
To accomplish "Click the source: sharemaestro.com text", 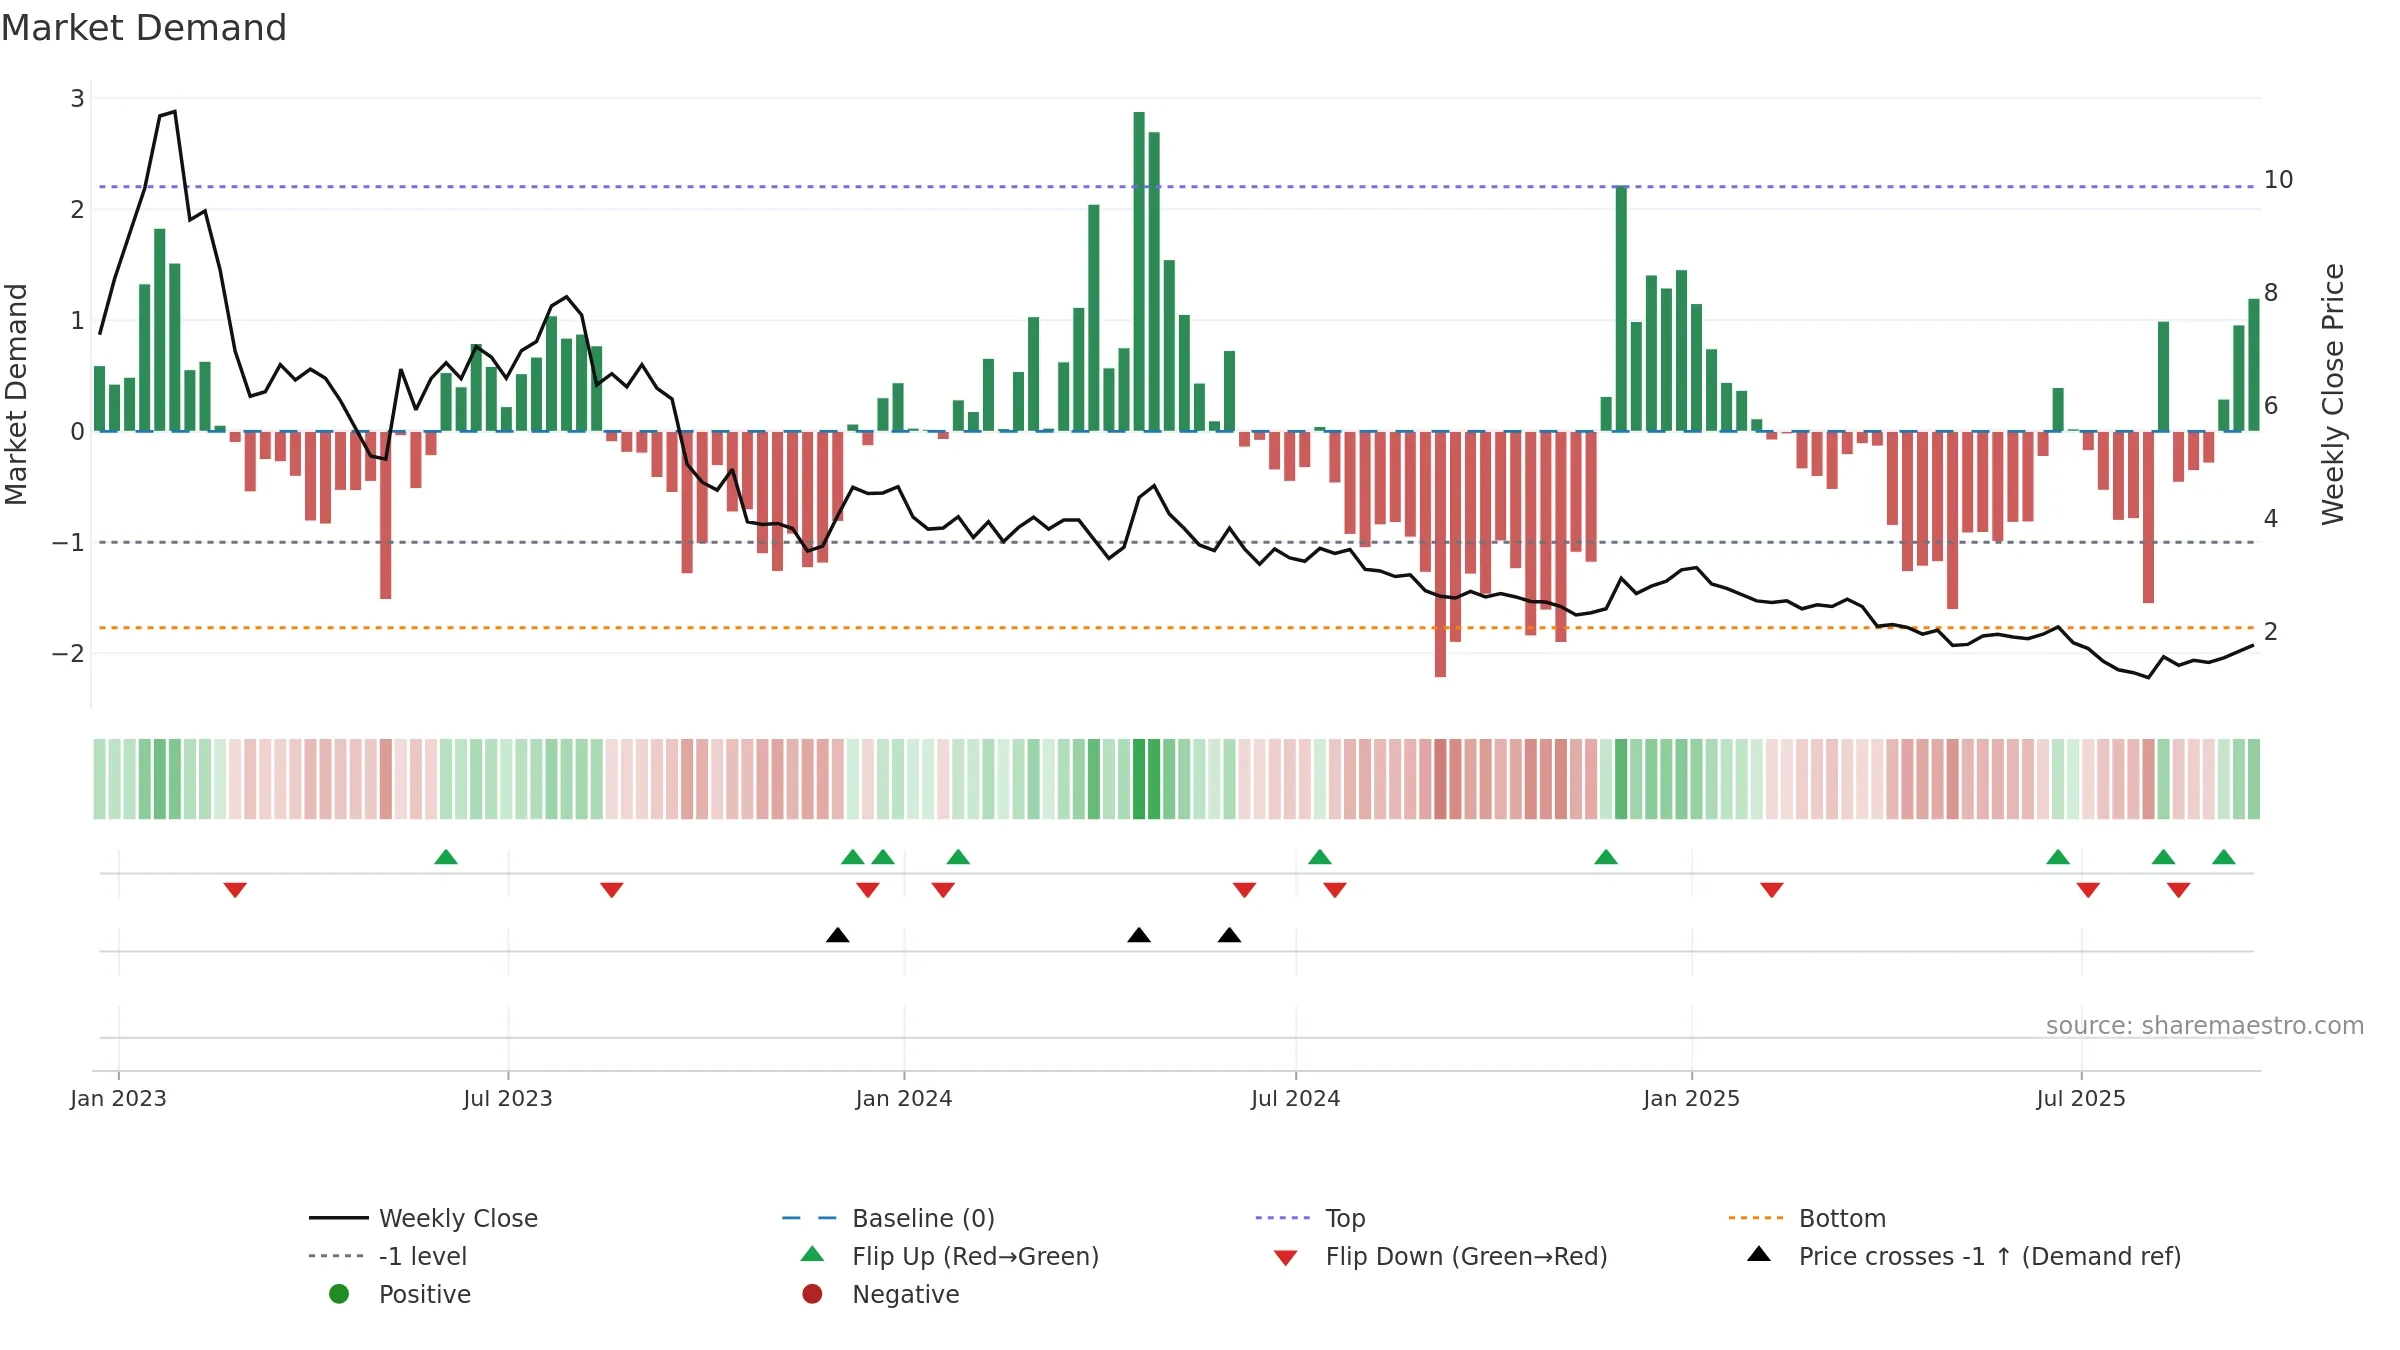I will (x=2204, y=1026).
